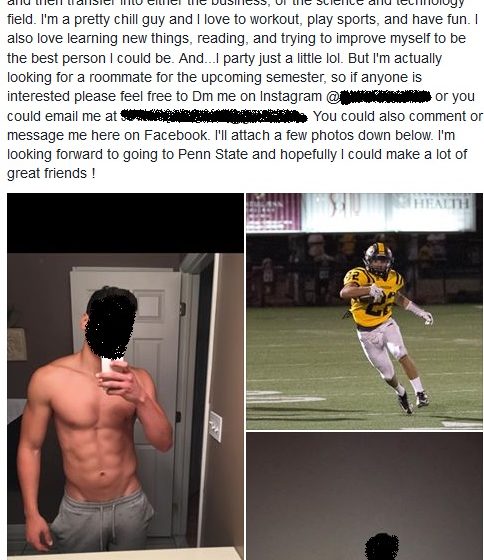Click the words "great friends !" ending the post

click(x=51, y=174)
